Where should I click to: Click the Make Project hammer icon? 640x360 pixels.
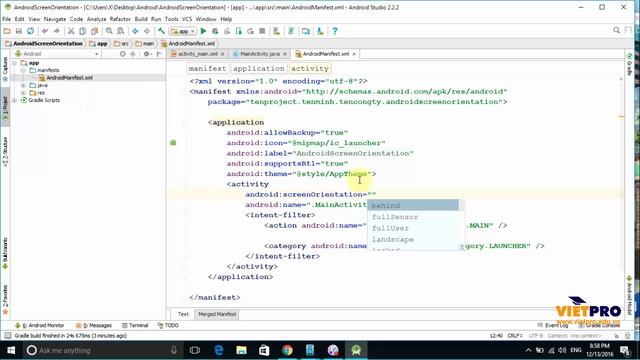point(162,31)
